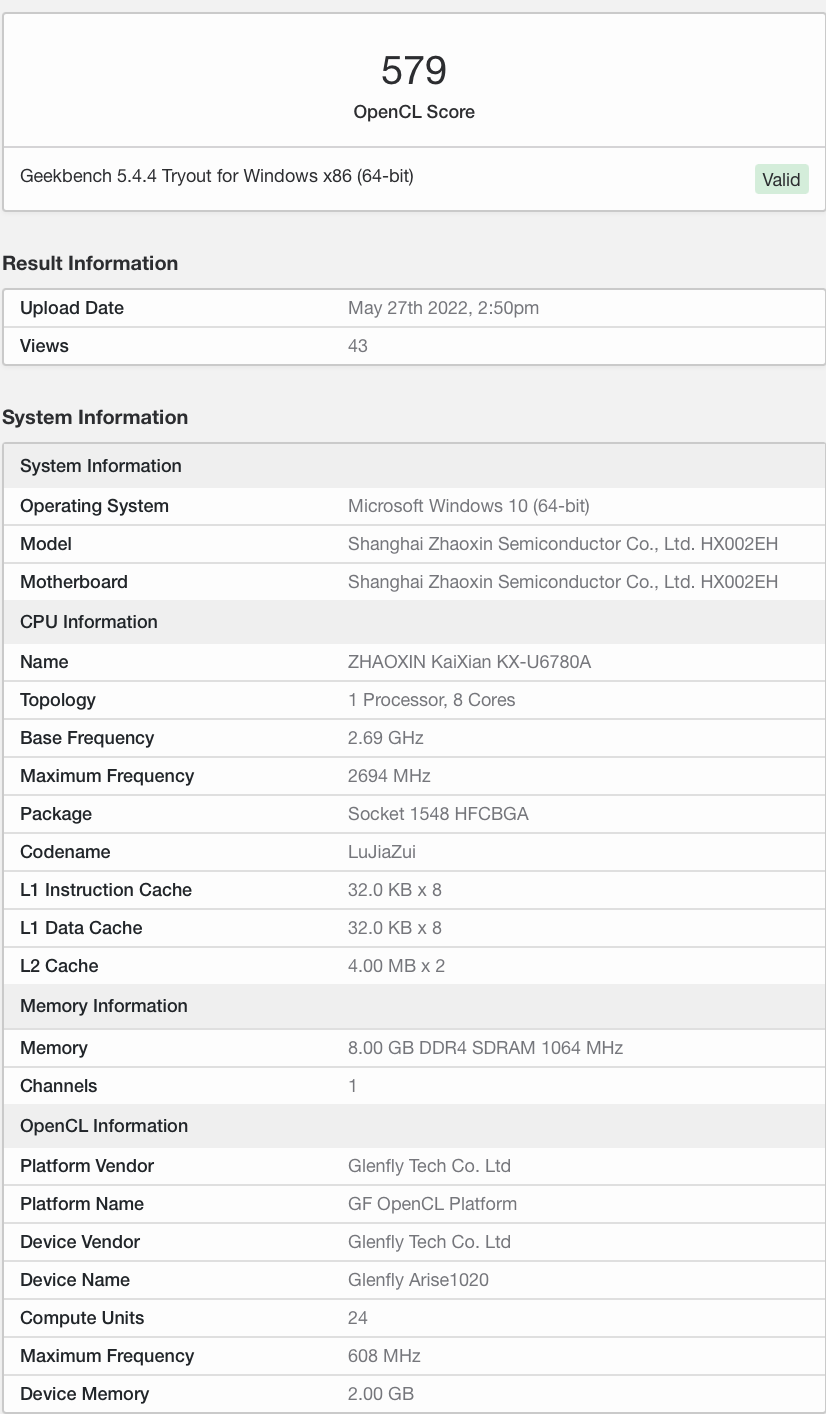Viewport: 826px width, 1414px height.
Task: Click the Model row's Zhaoxin HX002EH value
Action: (x=563, y=544)
